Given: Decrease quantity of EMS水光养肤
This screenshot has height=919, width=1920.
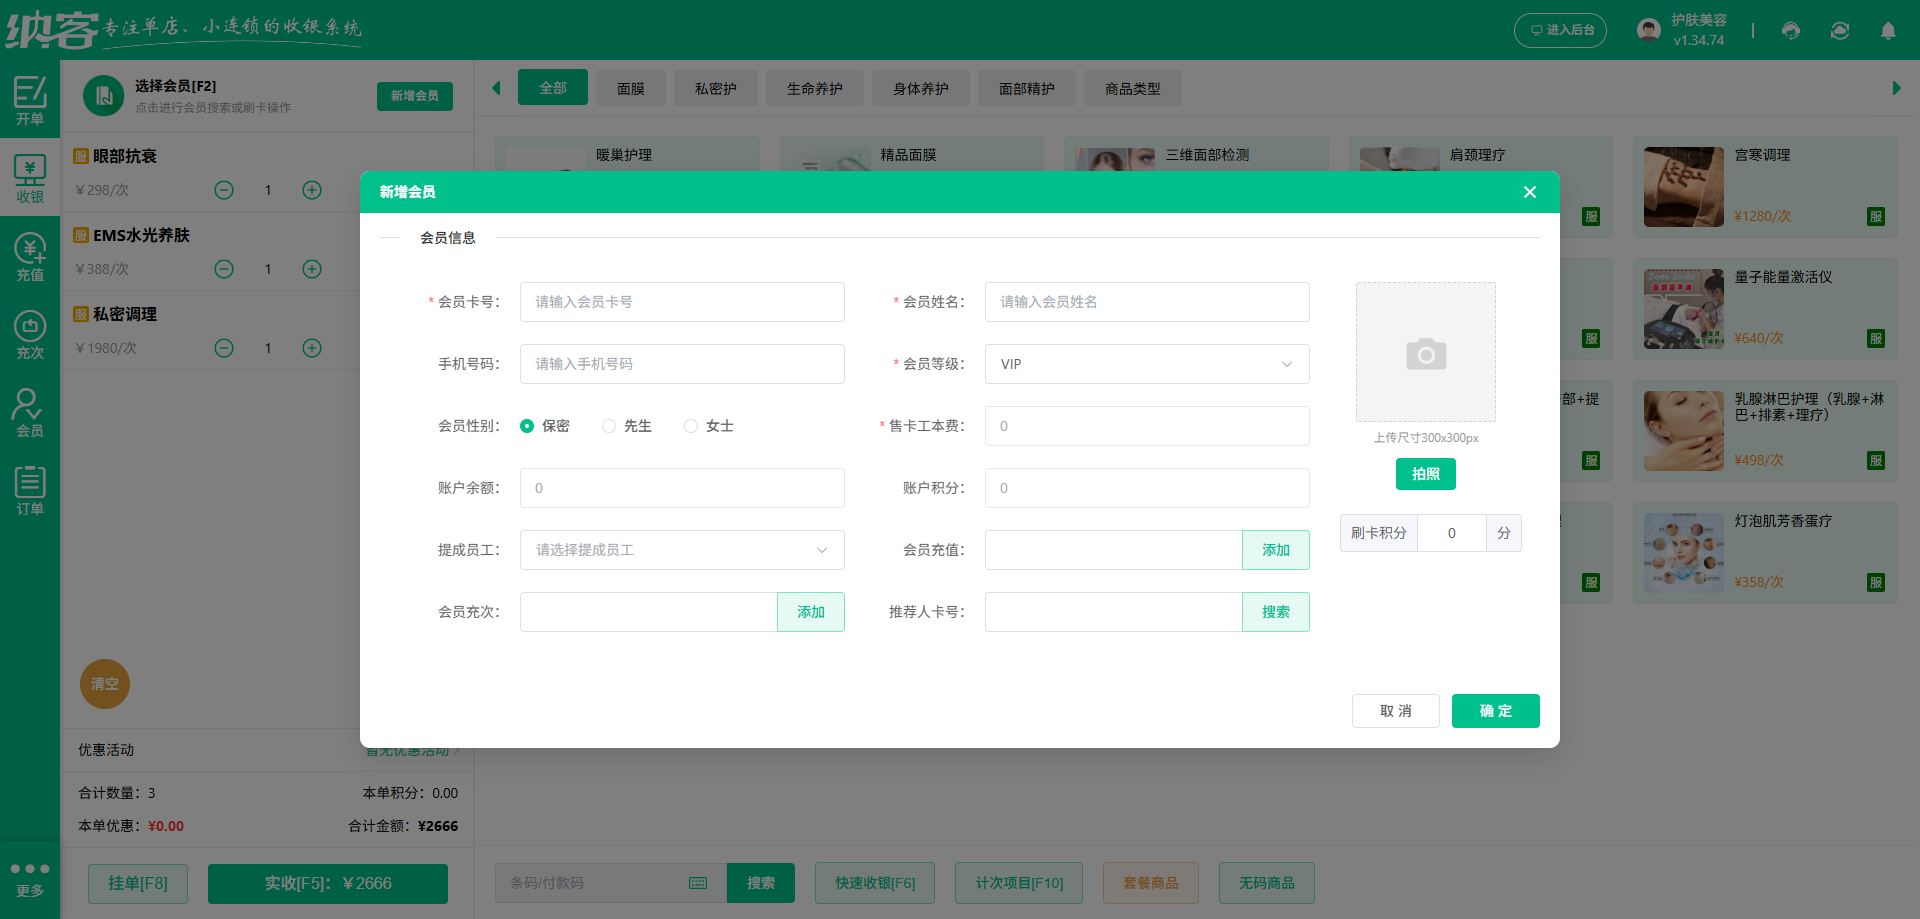Looking at the screenshot, I should click(x=224, y=269).
